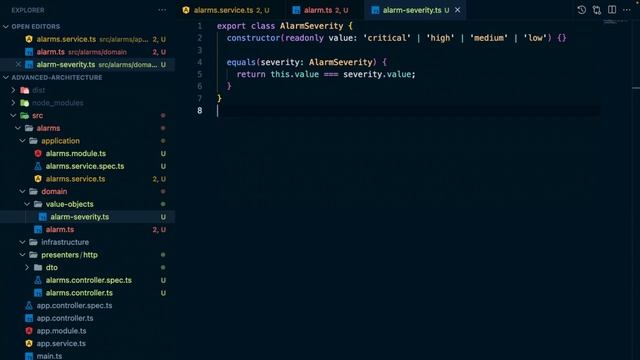The height and width of the screenshot is (360, 640).
Task: Open alarms.controller.spec.ts file
Action: [87, 280]
